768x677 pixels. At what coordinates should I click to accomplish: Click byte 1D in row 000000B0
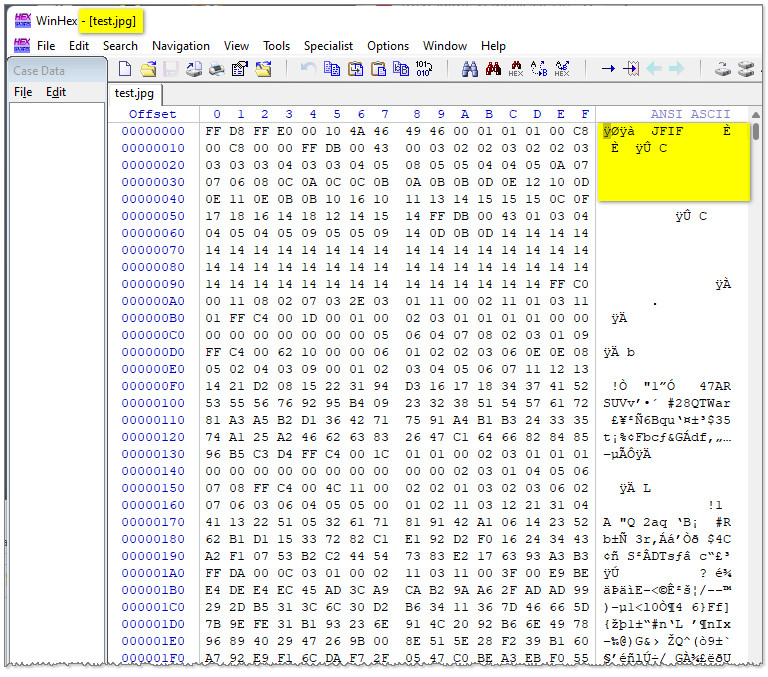click(x=309, y=318)
